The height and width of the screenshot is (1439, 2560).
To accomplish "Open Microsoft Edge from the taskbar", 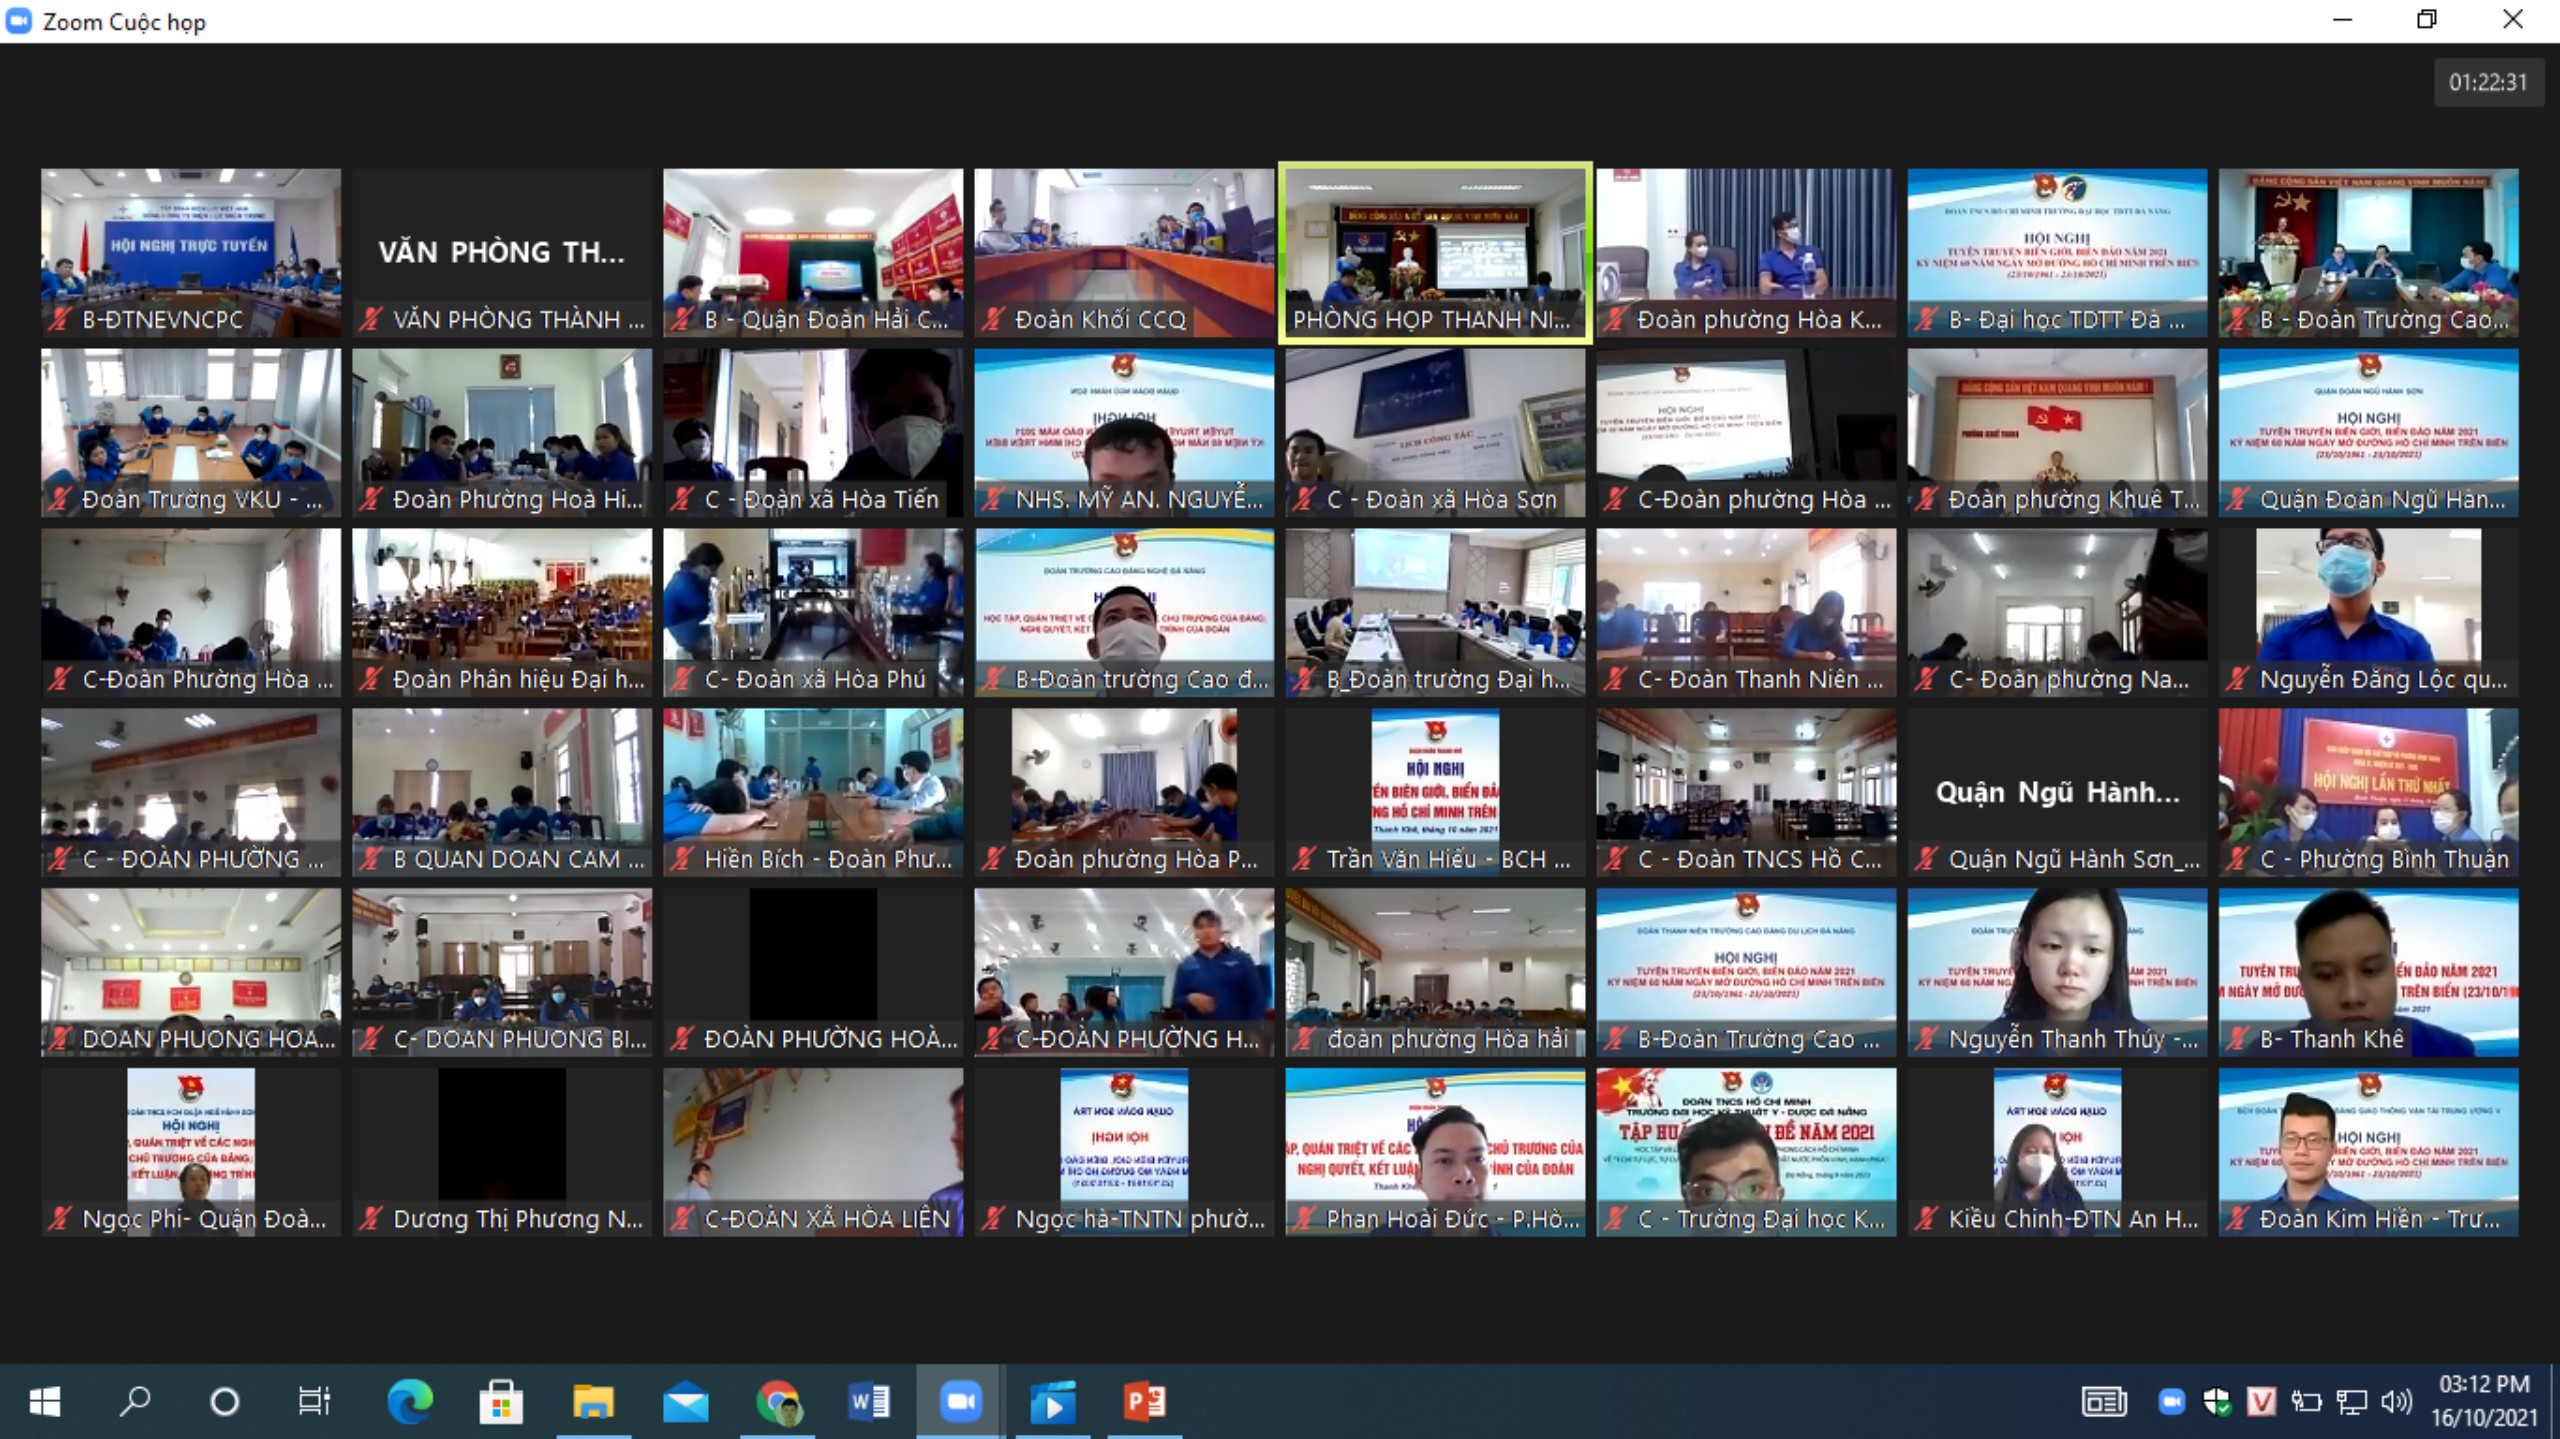I will (409, 1402).
